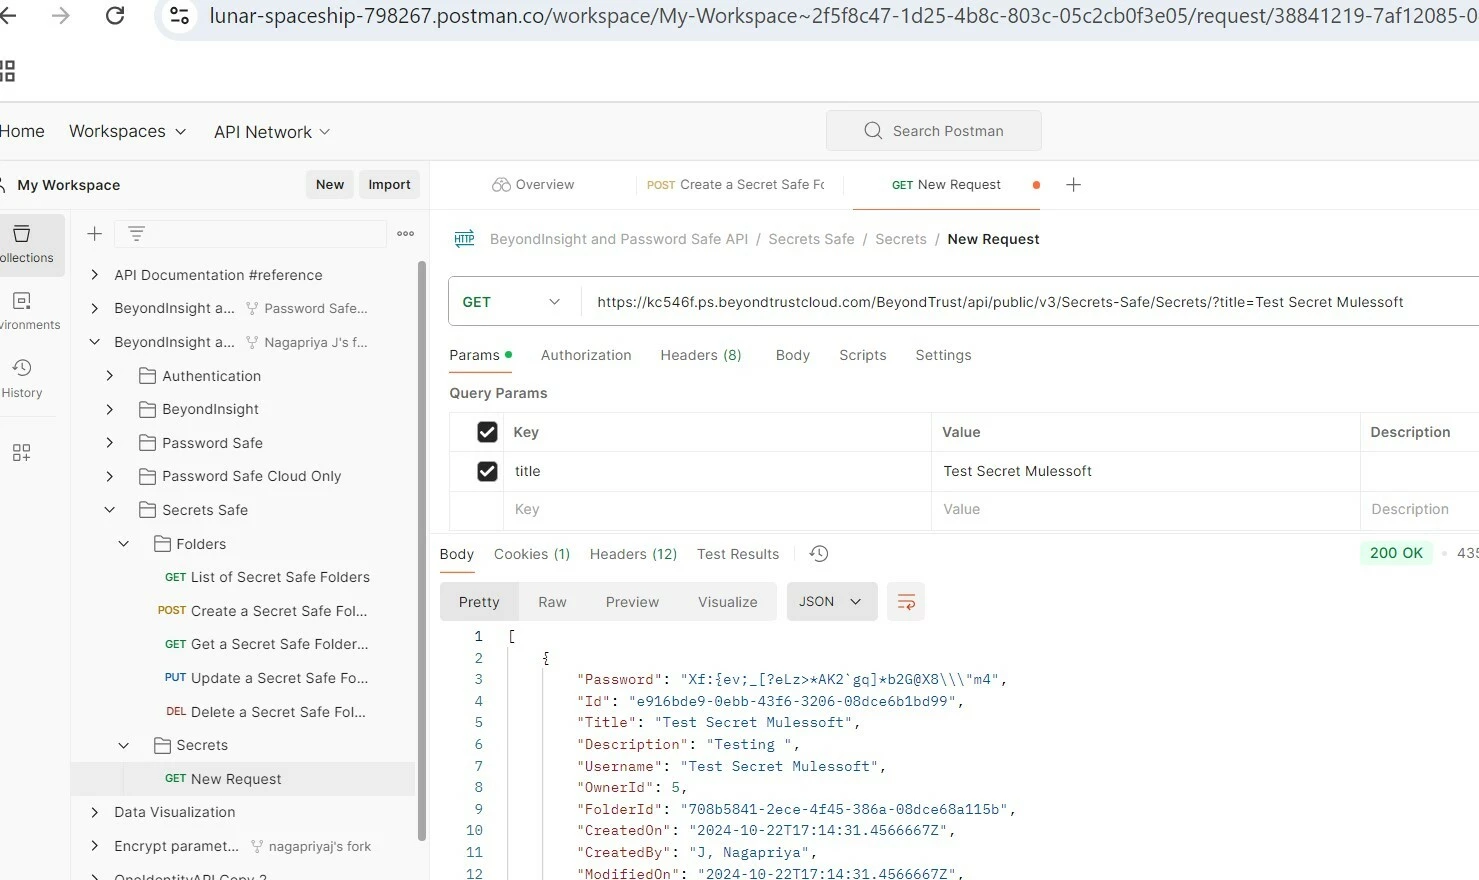Switch to Headers (8) request tab
Image resolution: width=1479 pixels, height=880 pixels.
tap(701, 355)
